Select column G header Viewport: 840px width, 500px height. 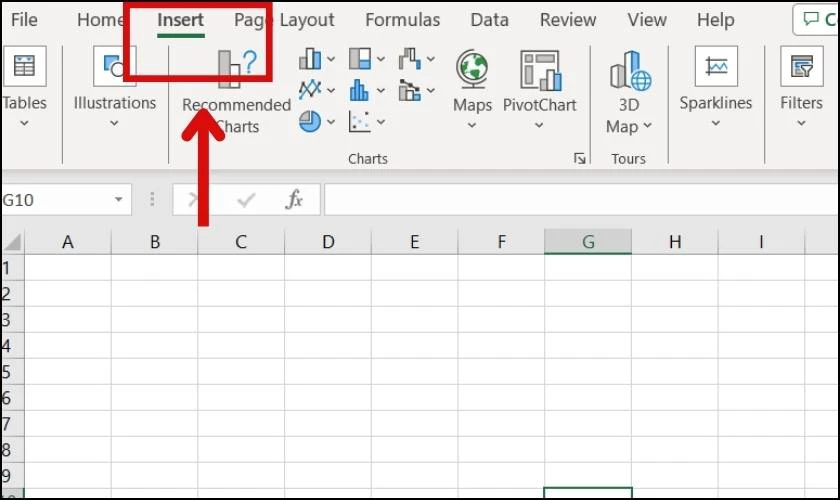(588, 242)
